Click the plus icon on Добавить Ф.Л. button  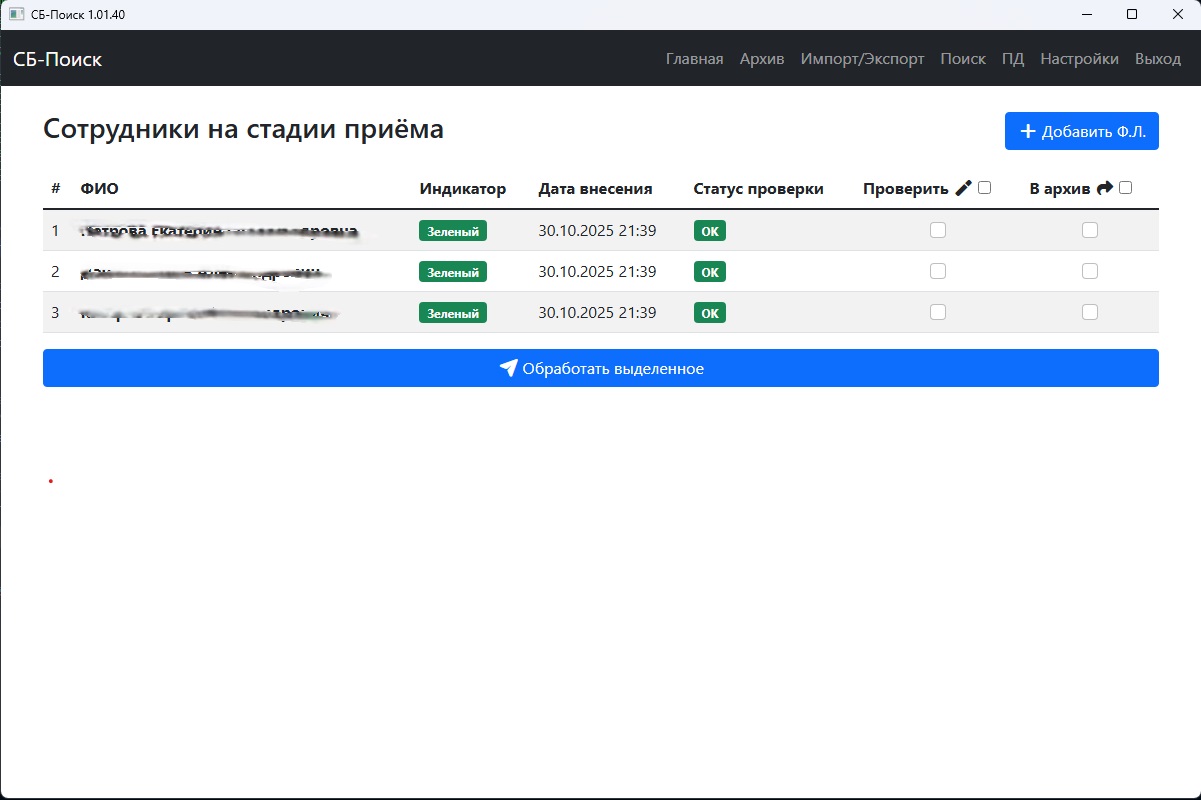coord(1027,131)
